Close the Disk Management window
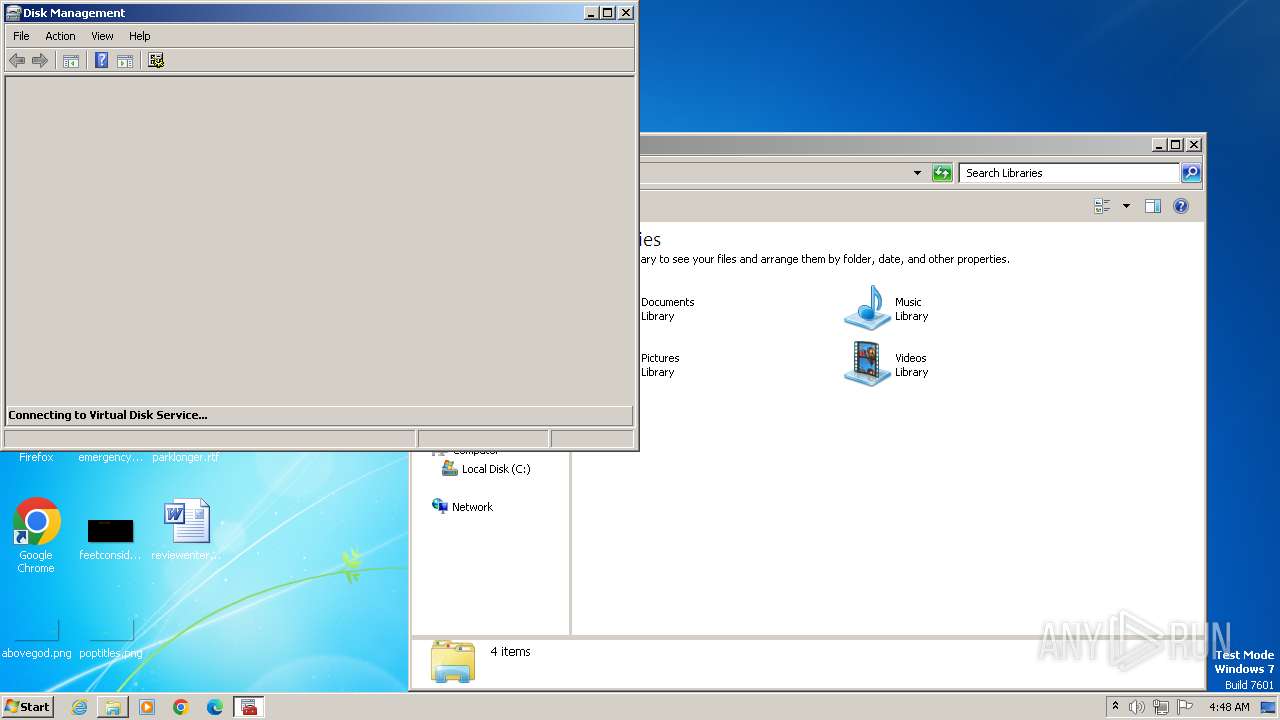 pyautogui.click(x=626, y=13)
